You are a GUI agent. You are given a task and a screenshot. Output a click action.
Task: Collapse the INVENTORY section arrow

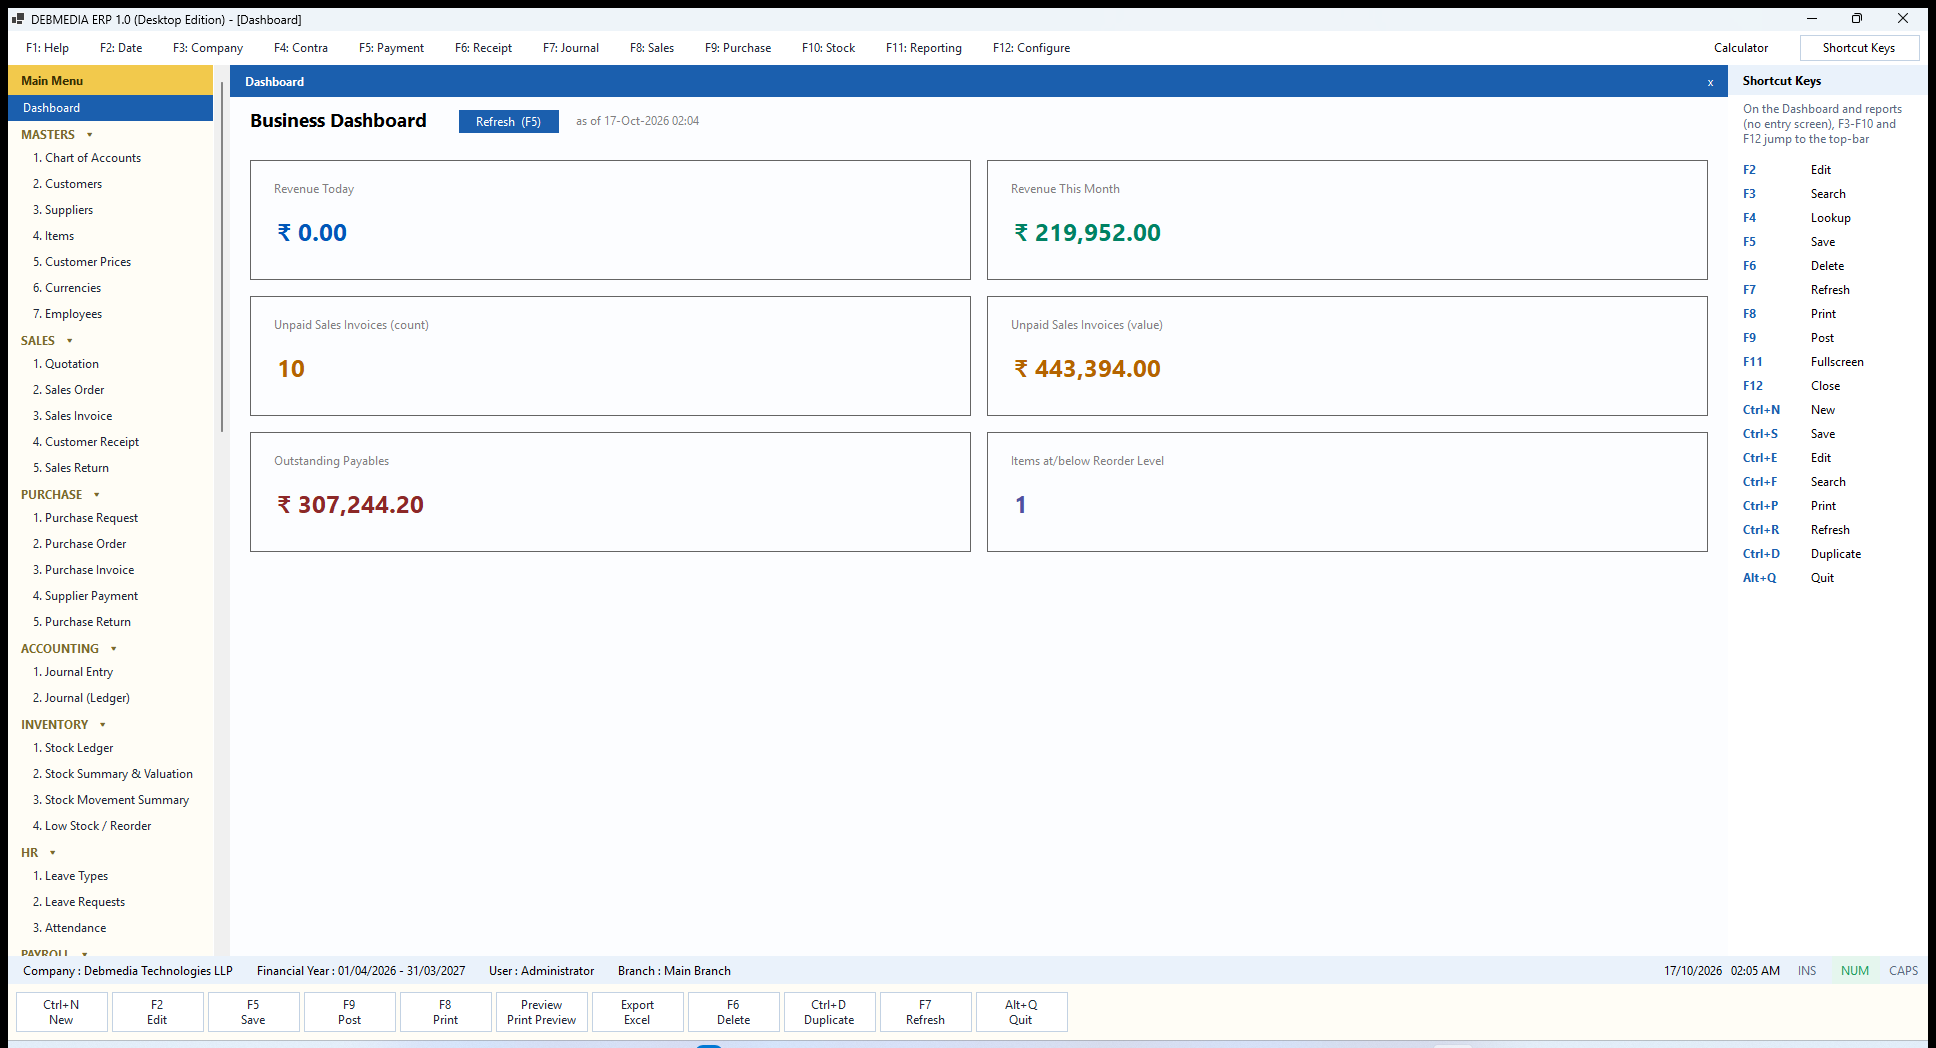coord(103,725)
